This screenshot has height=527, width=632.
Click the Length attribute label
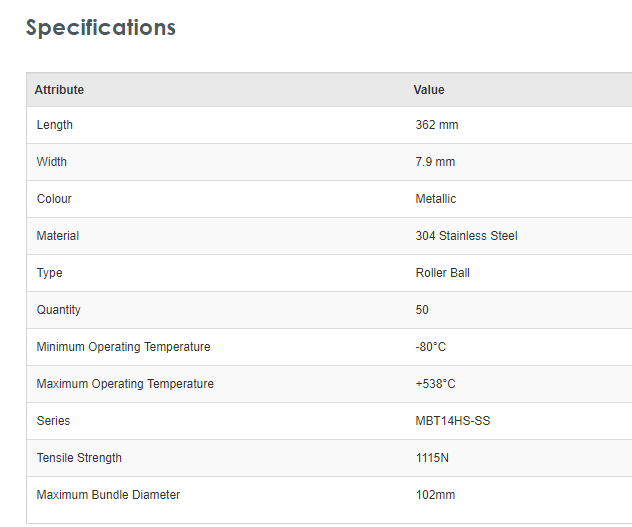[x=55, y=125]
